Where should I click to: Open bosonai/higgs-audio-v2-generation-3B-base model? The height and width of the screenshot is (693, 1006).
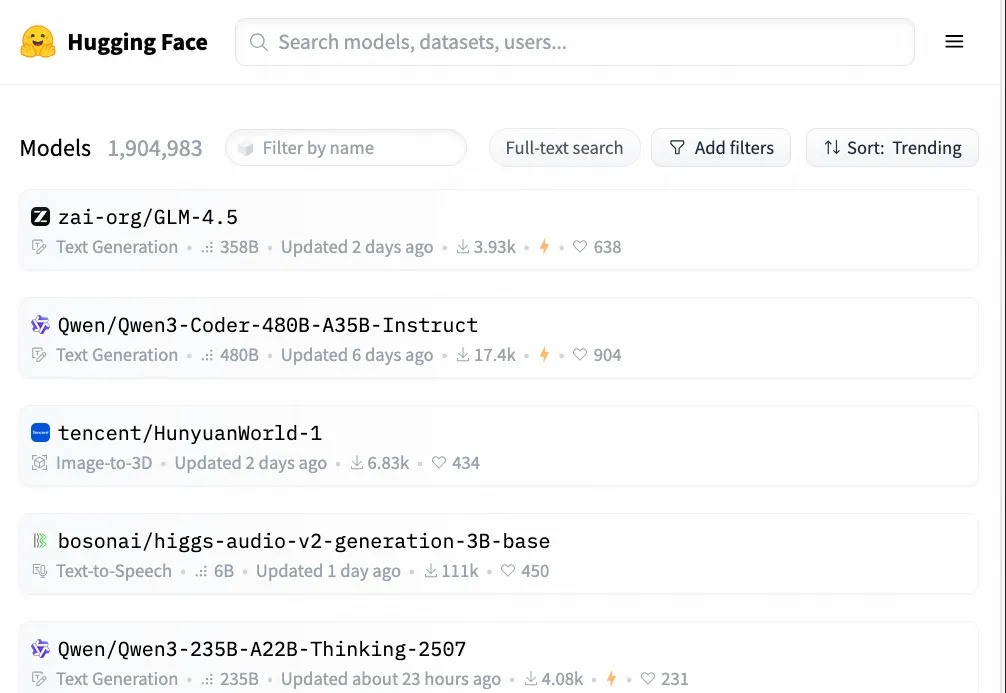(303, 541)
